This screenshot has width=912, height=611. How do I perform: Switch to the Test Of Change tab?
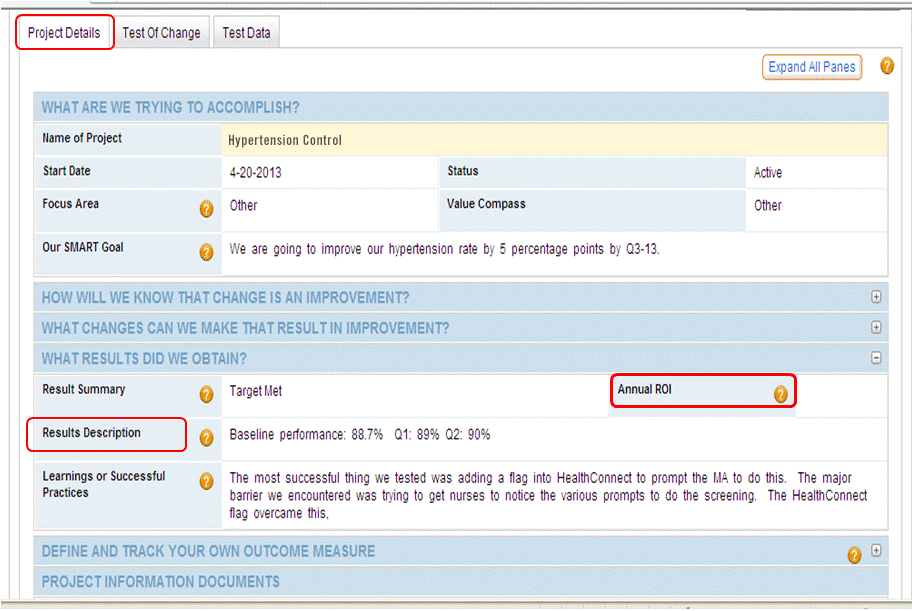click(161, 33)
